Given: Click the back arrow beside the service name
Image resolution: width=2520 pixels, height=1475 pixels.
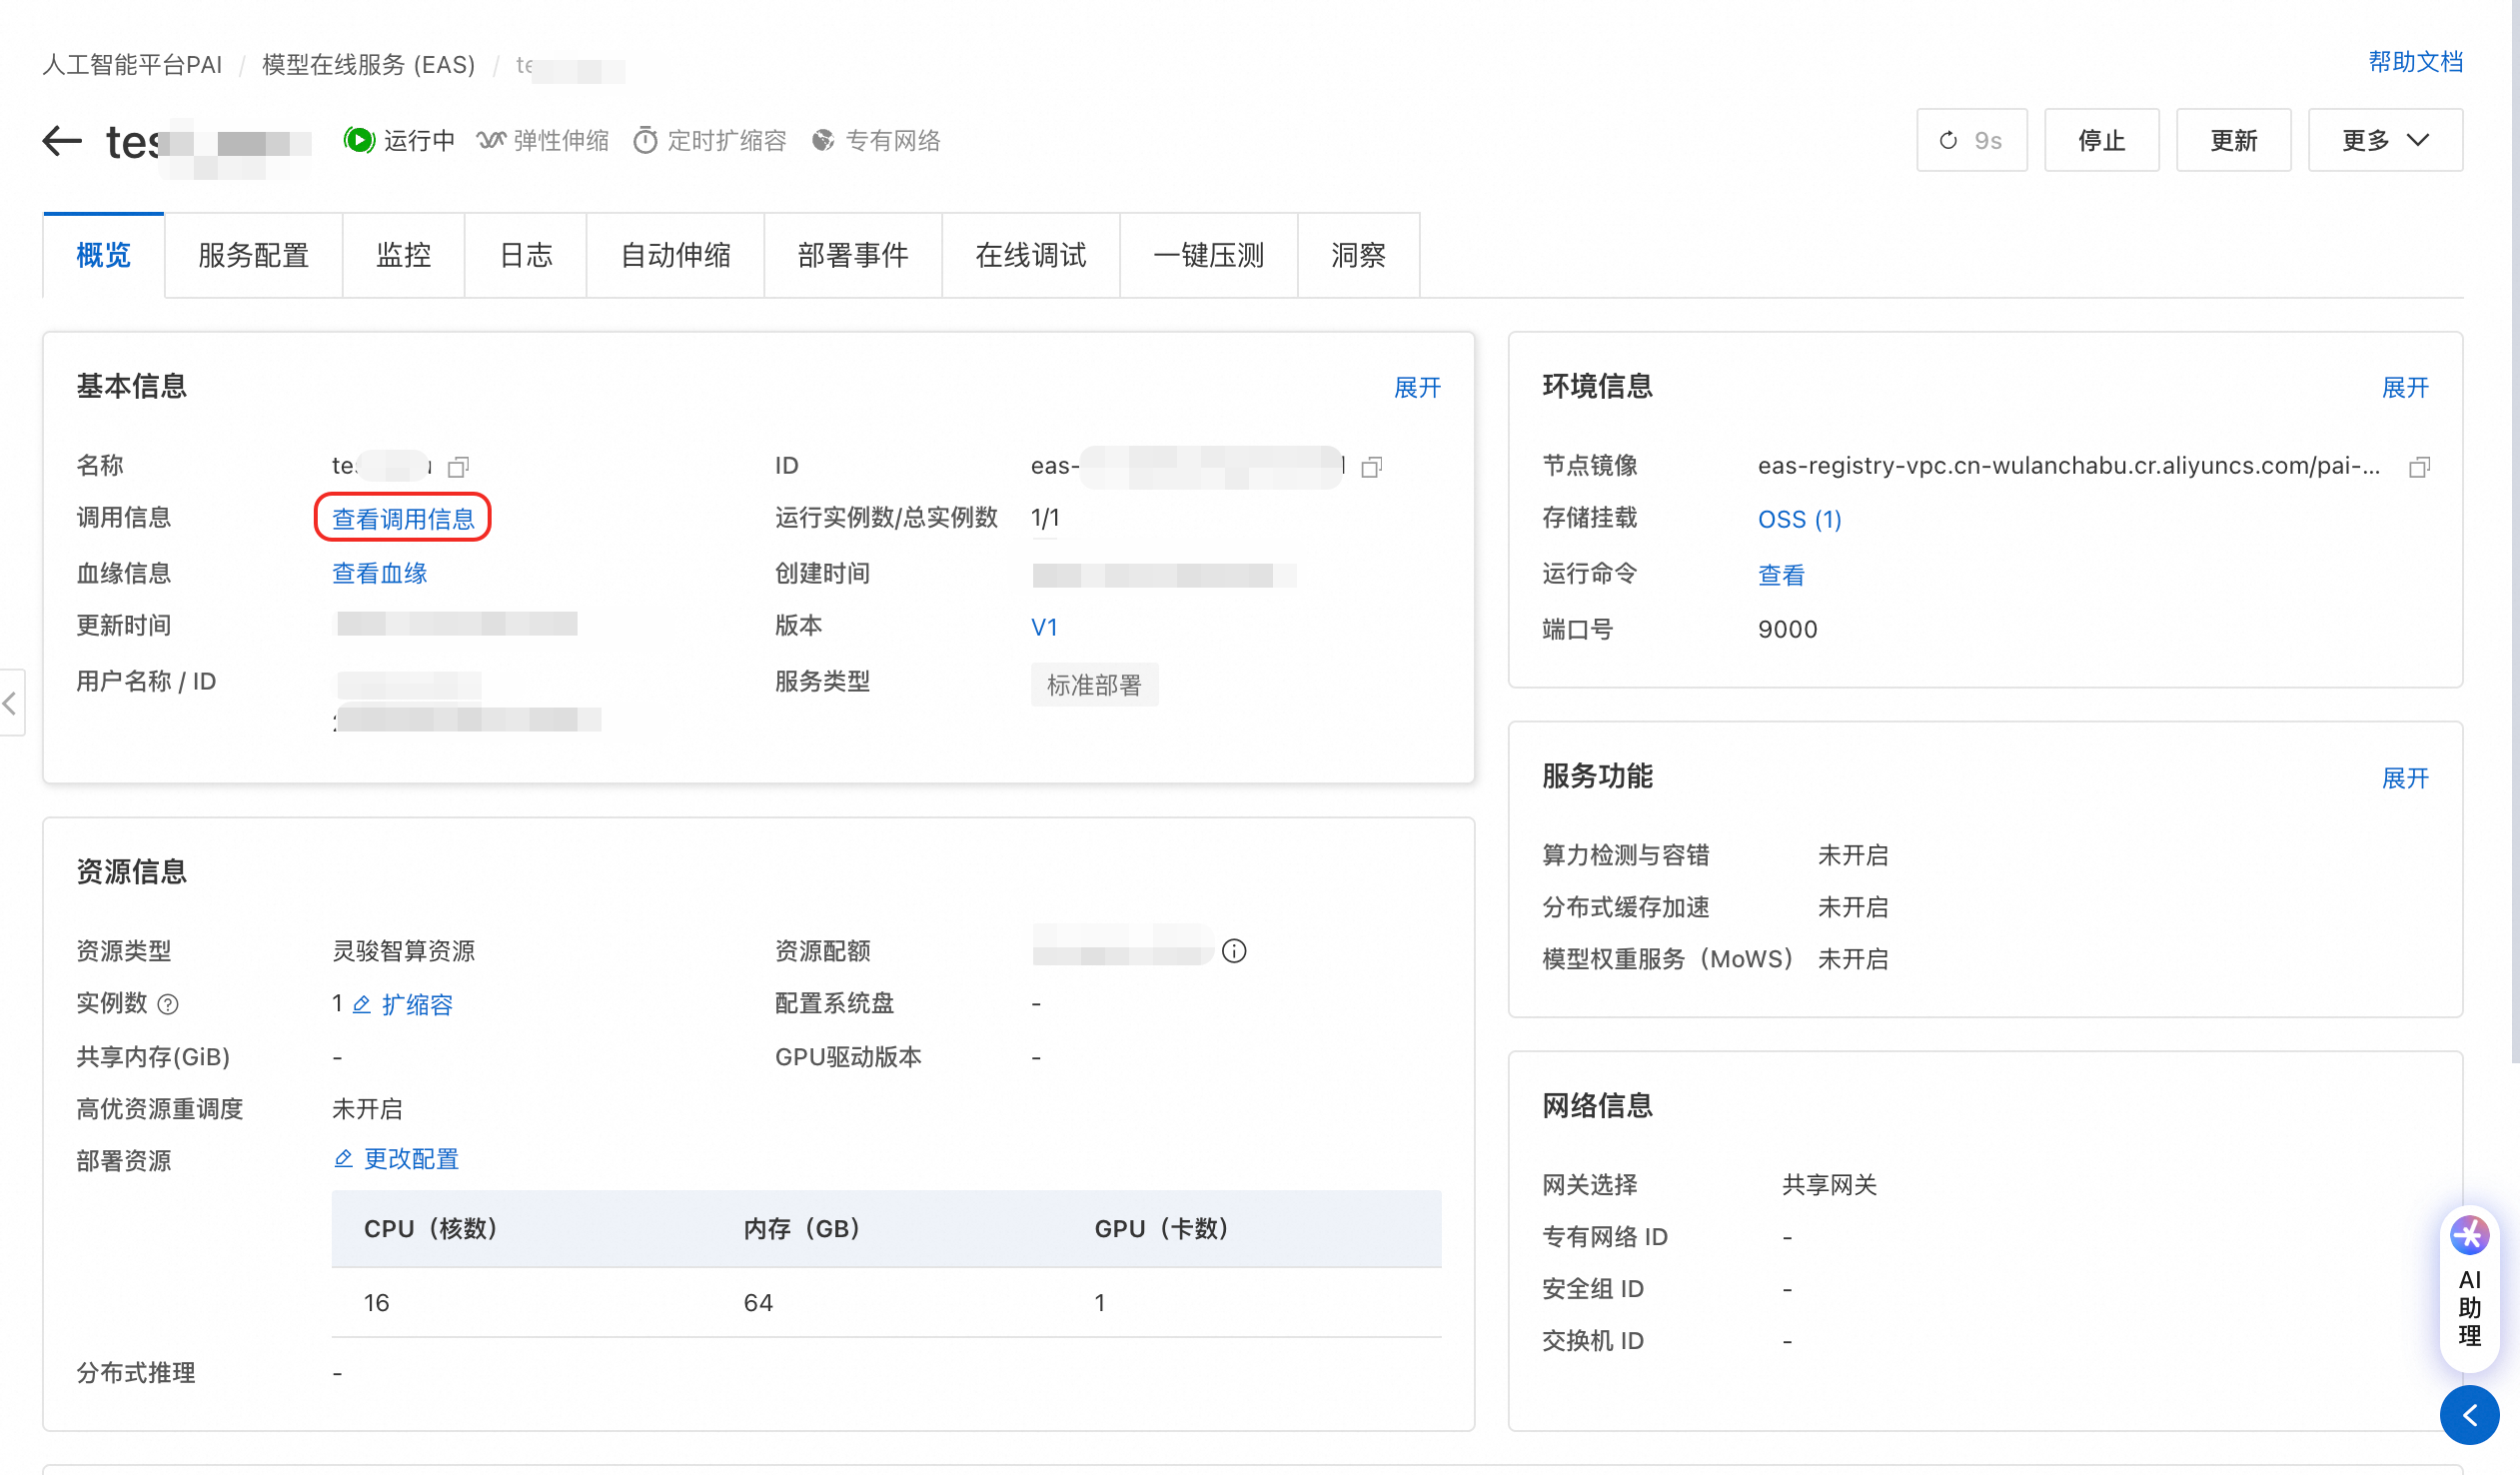Looking at the screenshot, I should [62, 141].
